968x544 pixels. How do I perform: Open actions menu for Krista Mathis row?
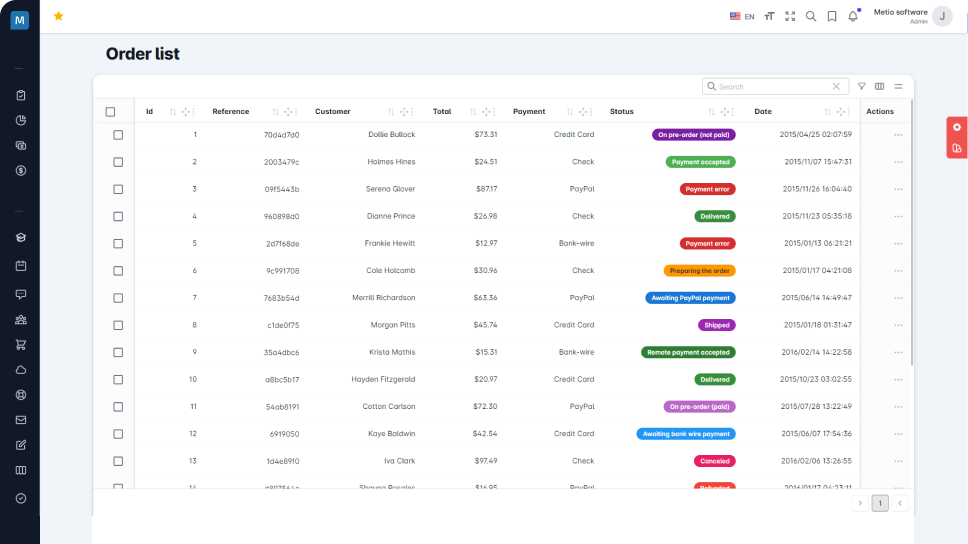(898, 352)
